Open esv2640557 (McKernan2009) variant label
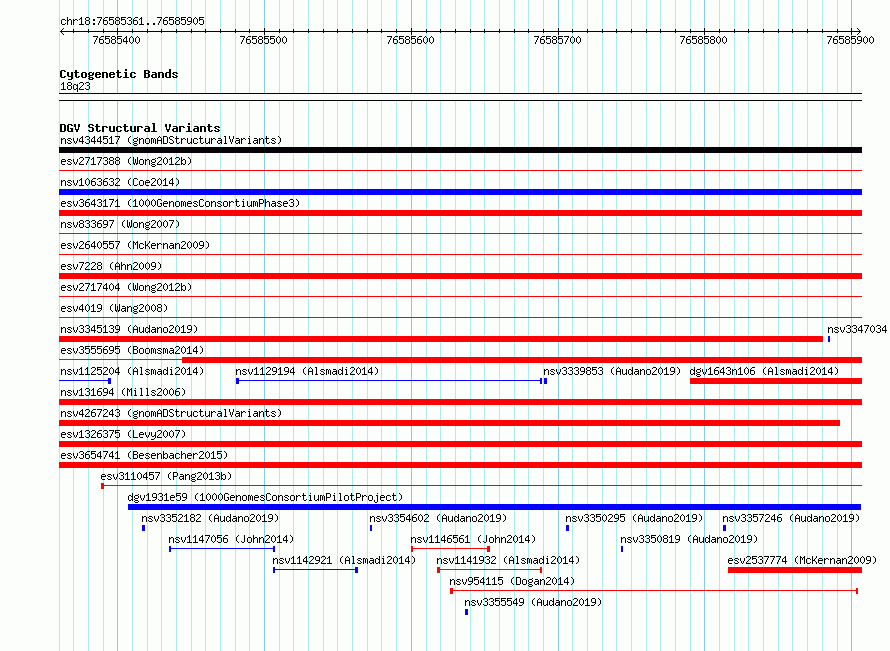The width and height of the screenshot is (890, 651). (135, 245)
